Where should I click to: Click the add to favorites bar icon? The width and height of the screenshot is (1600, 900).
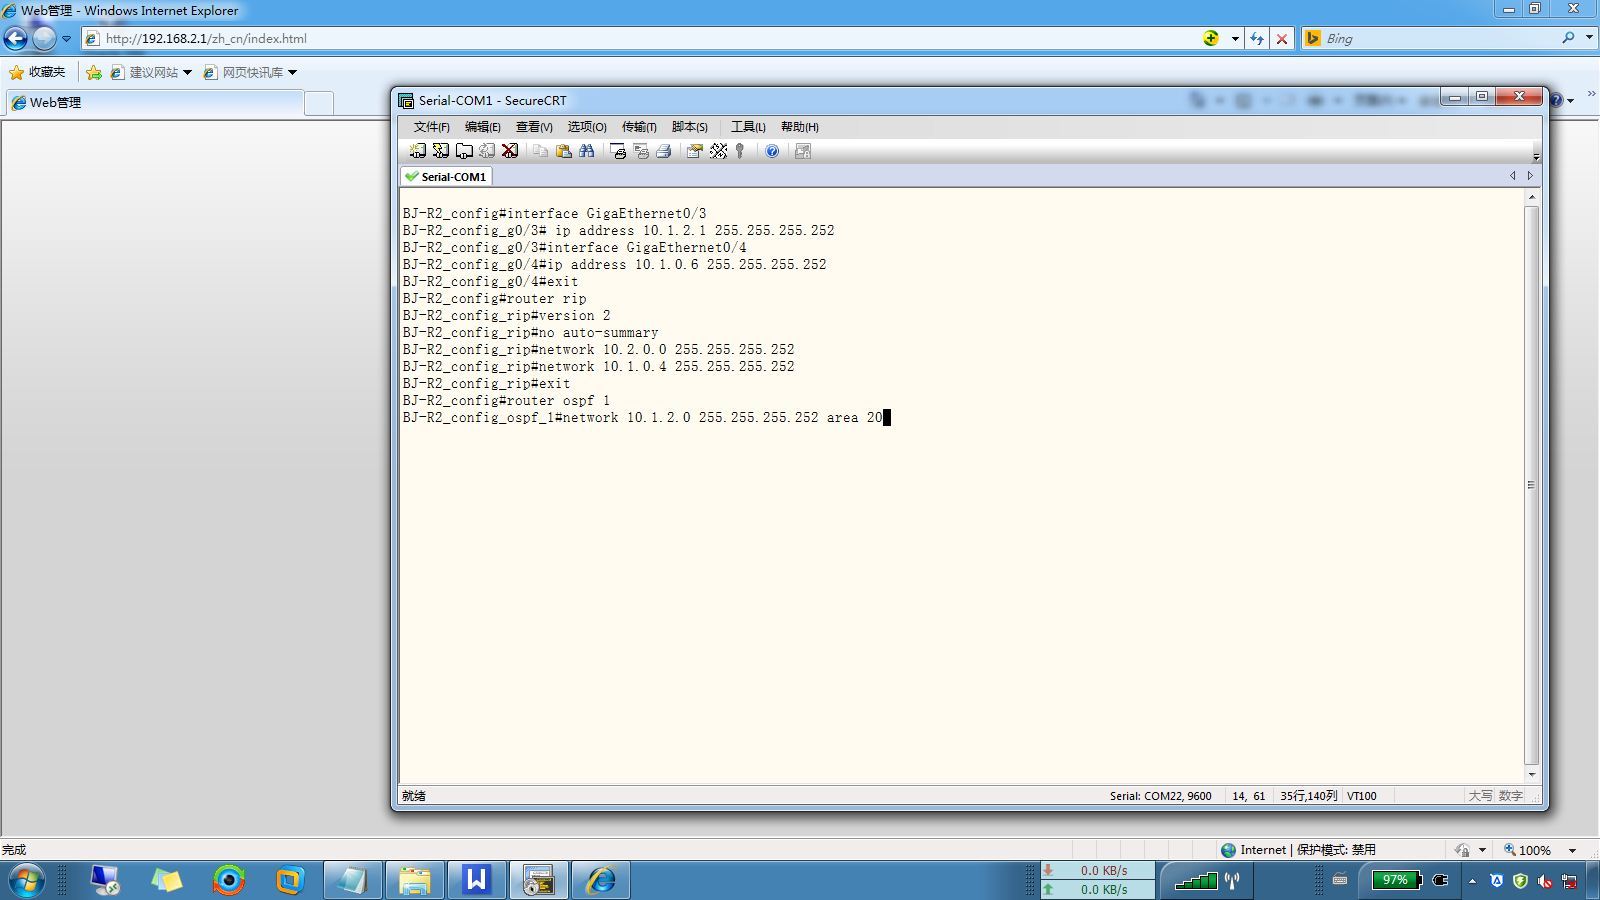pos(94,72)
